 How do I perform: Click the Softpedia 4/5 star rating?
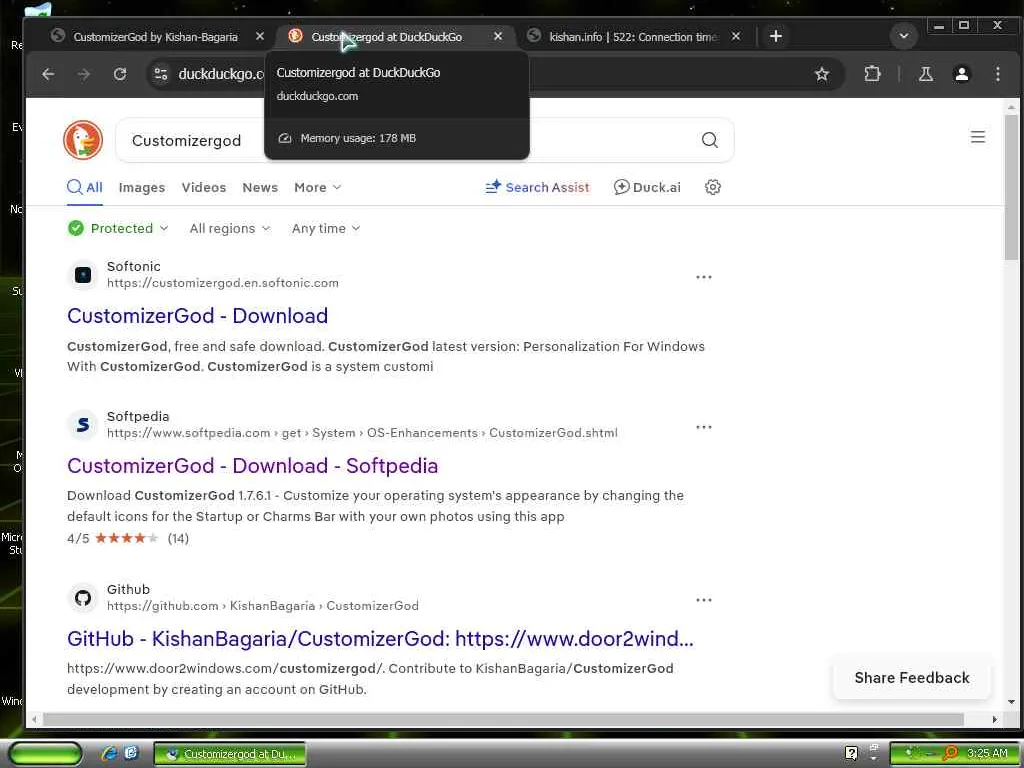point(127,538)
